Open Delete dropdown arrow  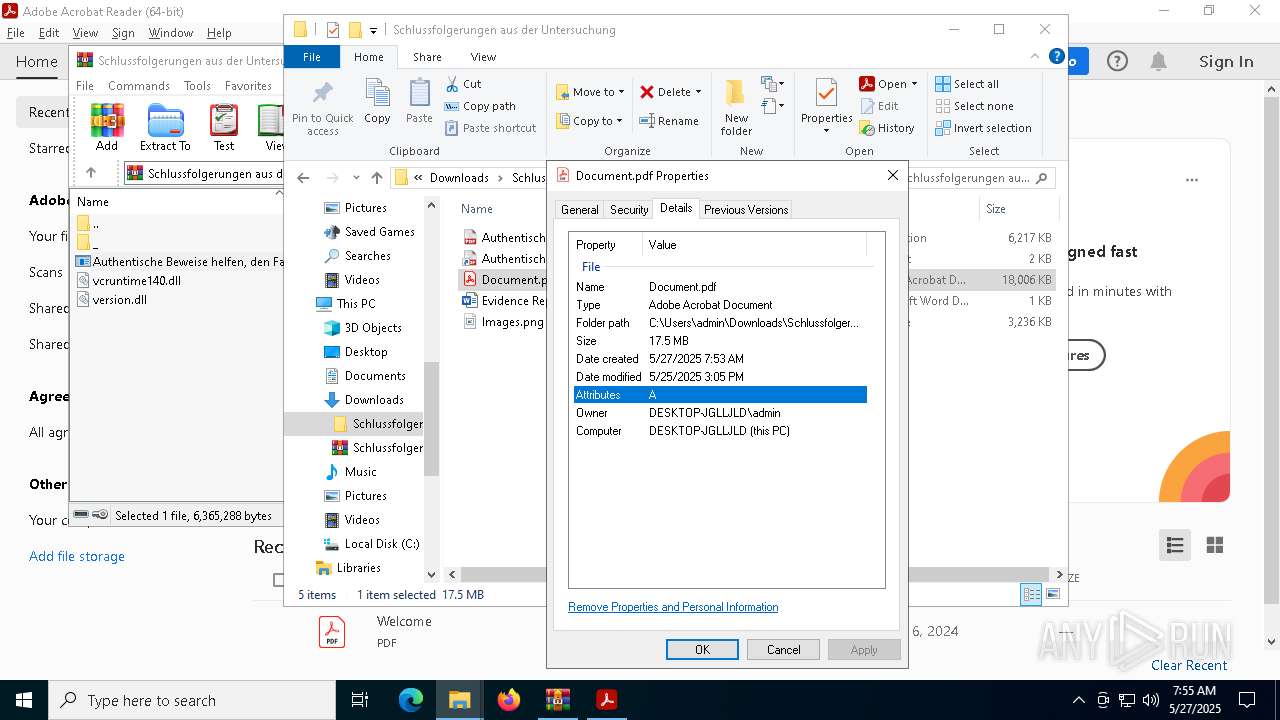pyautogui.click(x=698, y=92)
